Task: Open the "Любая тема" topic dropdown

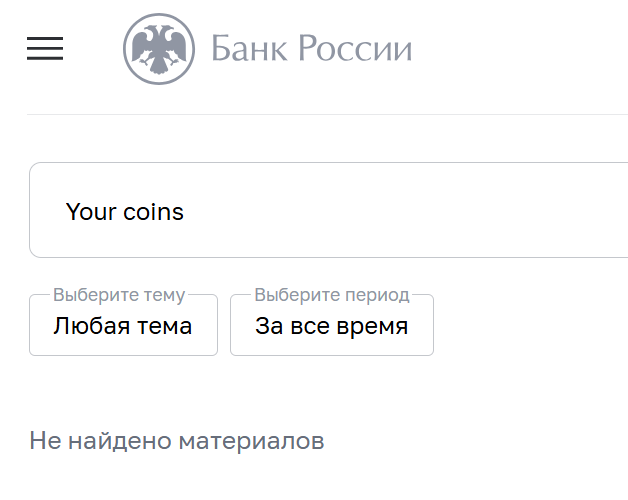Action: (123, 326)
